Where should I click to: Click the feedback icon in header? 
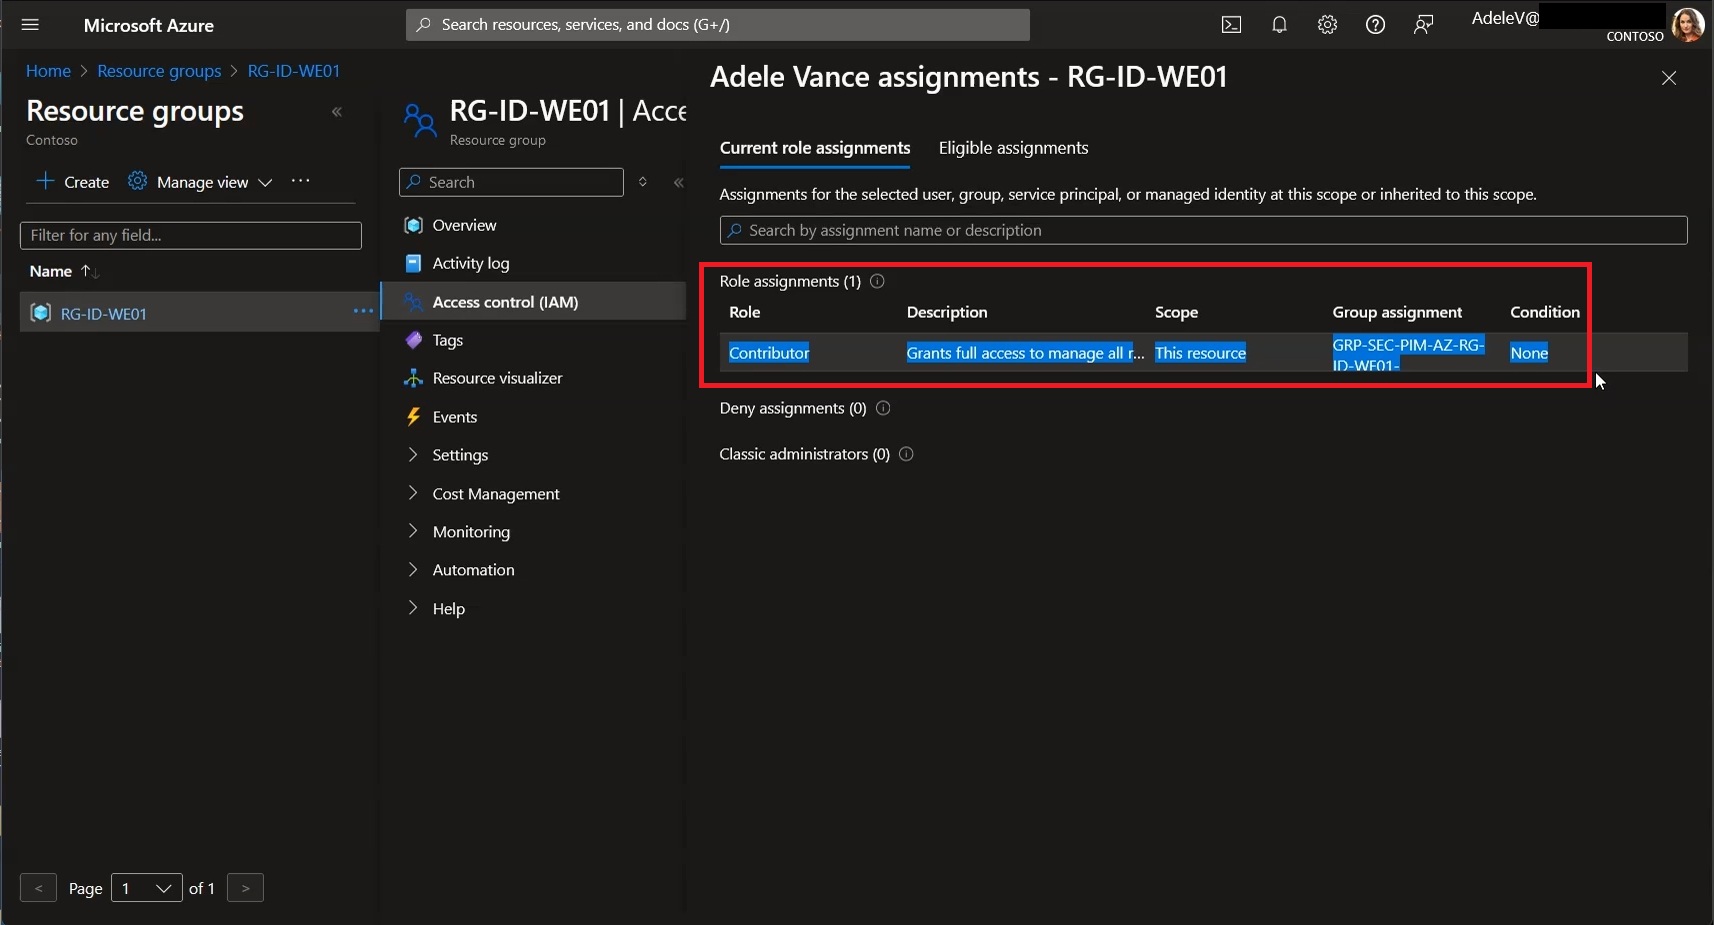(x=1423, y=25)
